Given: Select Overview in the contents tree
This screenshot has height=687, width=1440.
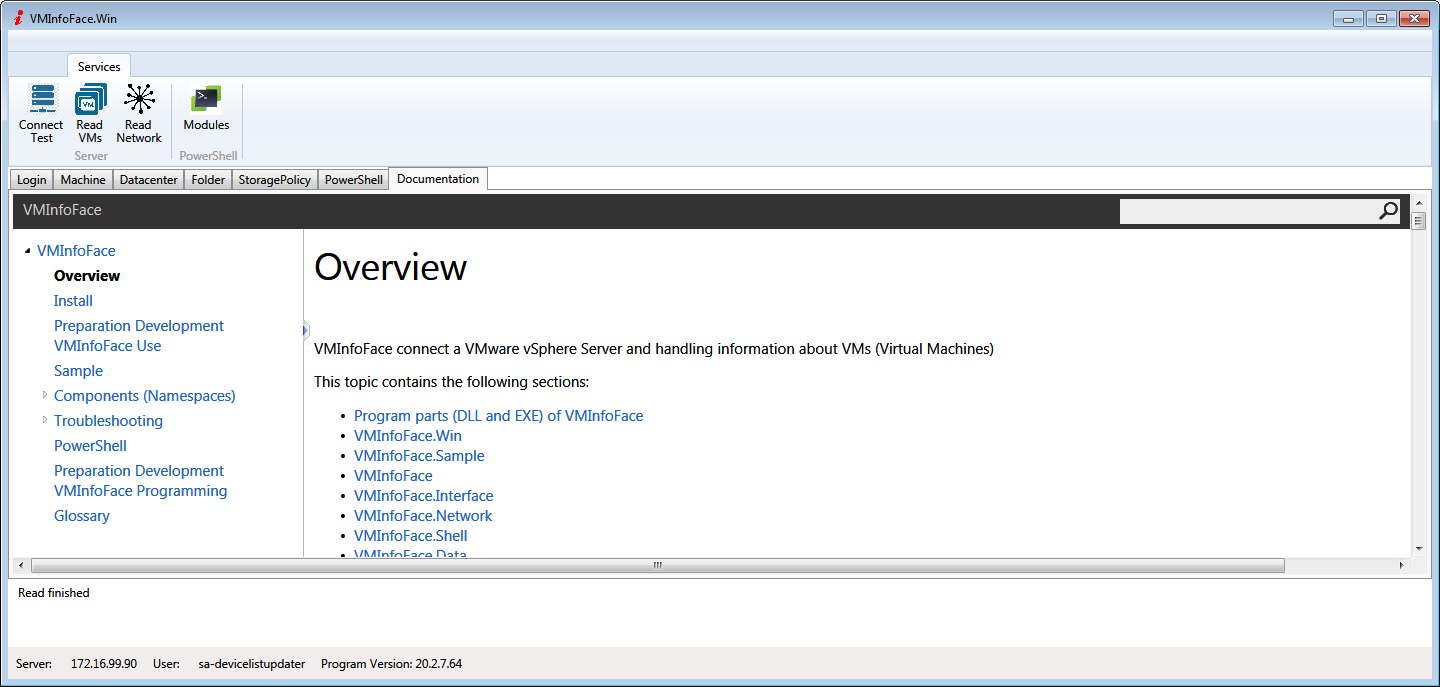Looking at the screenshot, I should point(87,276).
